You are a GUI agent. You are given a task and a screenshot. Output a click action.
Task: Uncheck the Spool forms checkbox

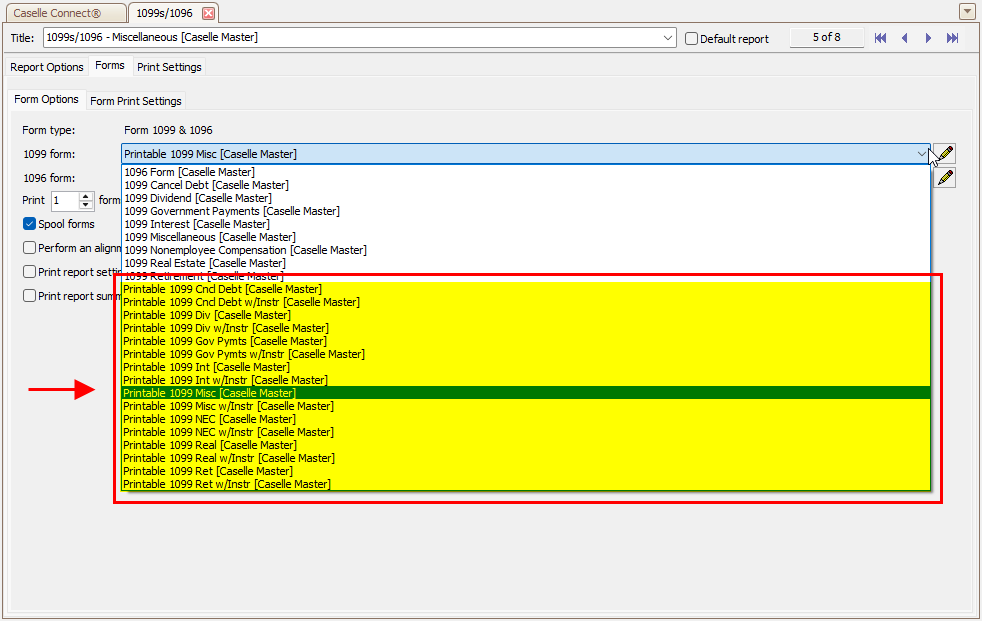pyautogui.click(x=30, y=224)
